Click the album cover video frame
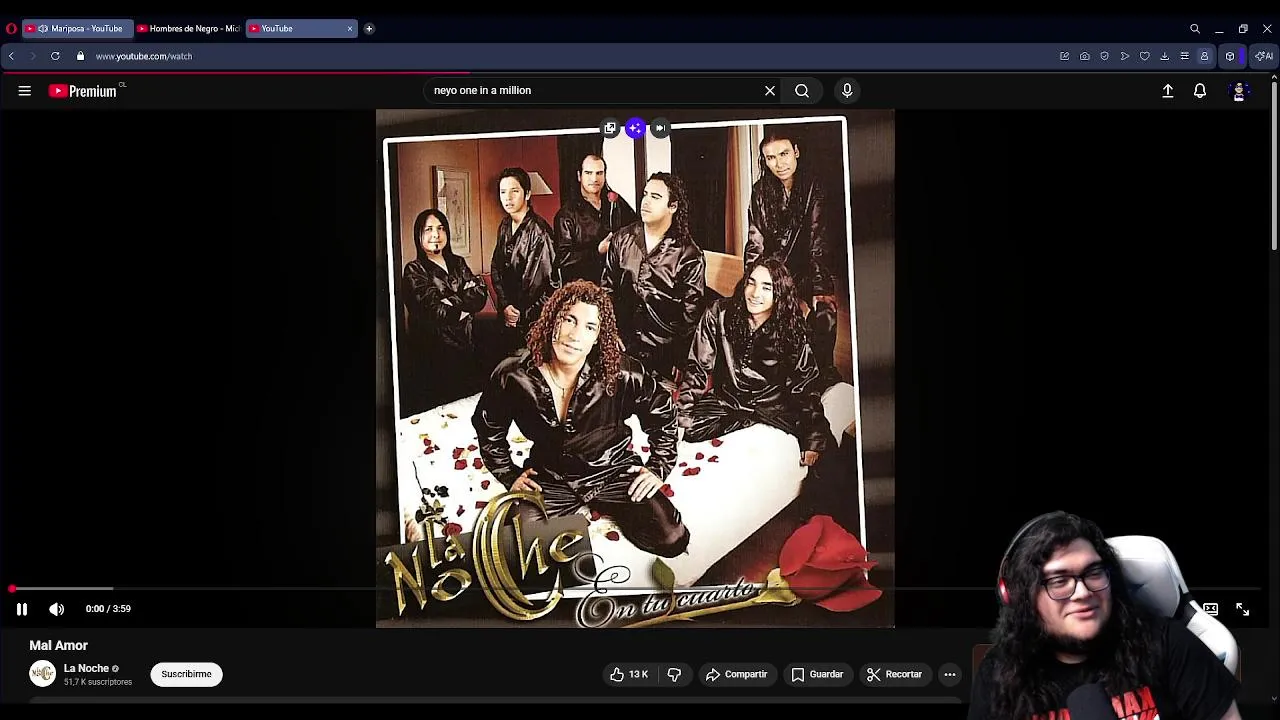The height and width of the screenshot is (720, 1280). point(635,369)
